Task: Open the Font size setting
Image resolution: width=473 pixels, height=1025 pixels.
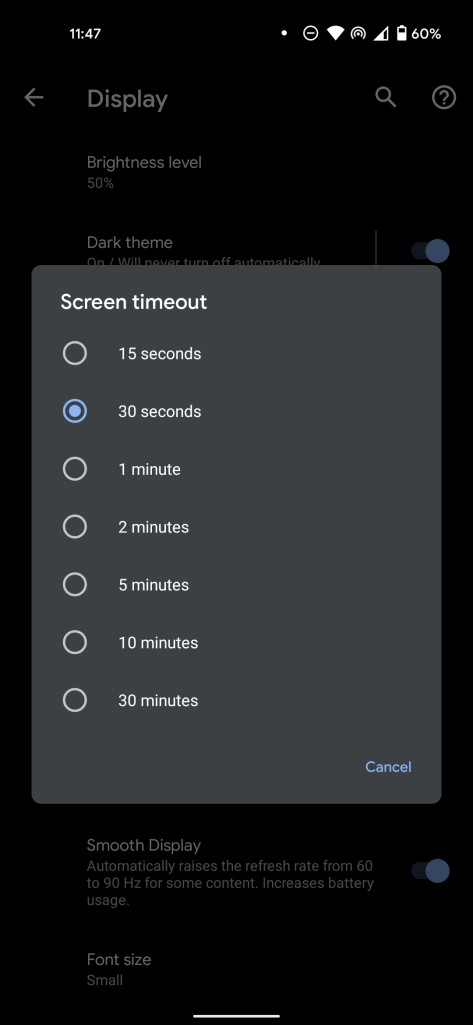Action: pyautogui.click(x=236, y=969)
